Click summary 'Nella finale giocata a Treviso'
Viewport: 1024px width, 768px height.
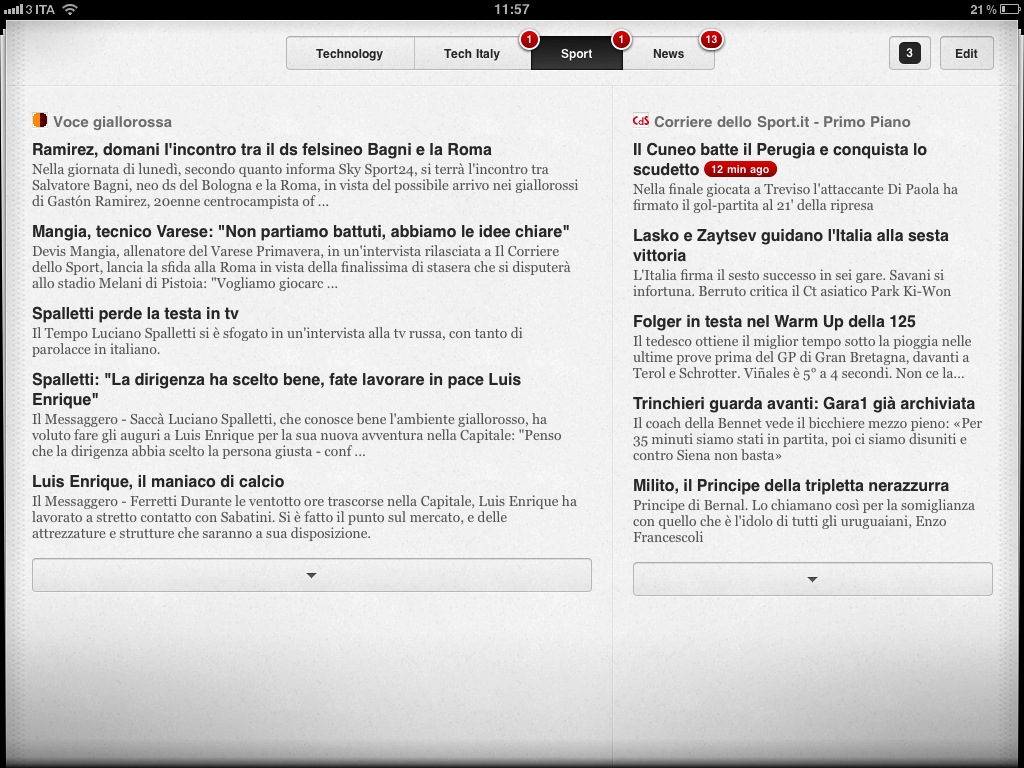click(795, 197)
